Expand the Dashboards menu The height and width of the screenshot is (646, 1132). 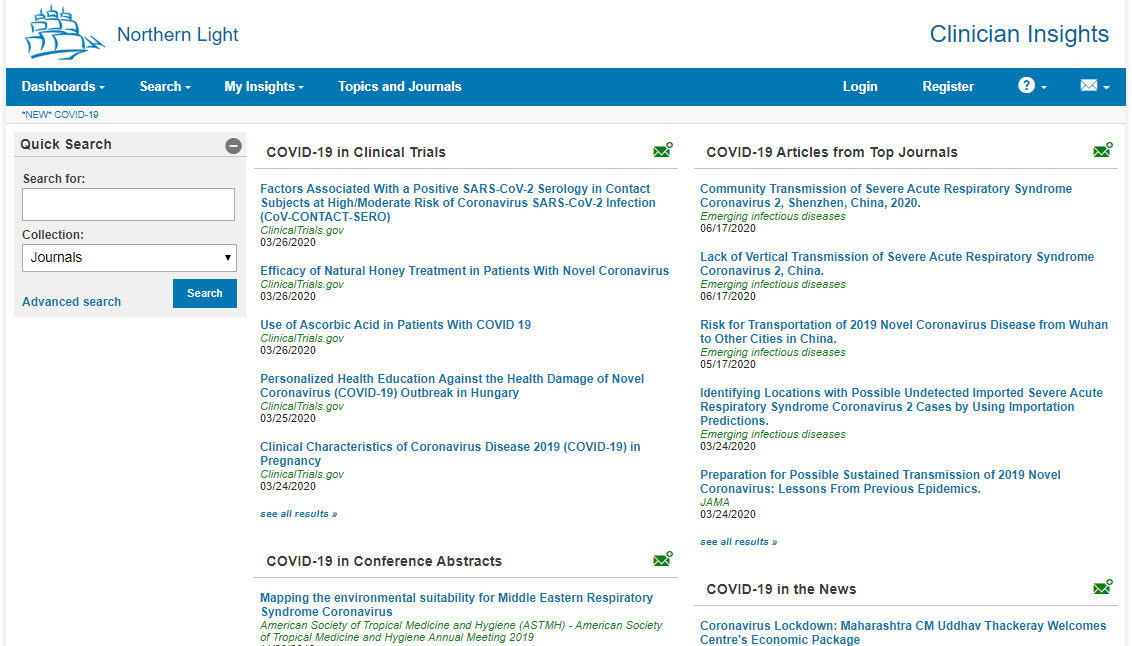pos(63,87)
